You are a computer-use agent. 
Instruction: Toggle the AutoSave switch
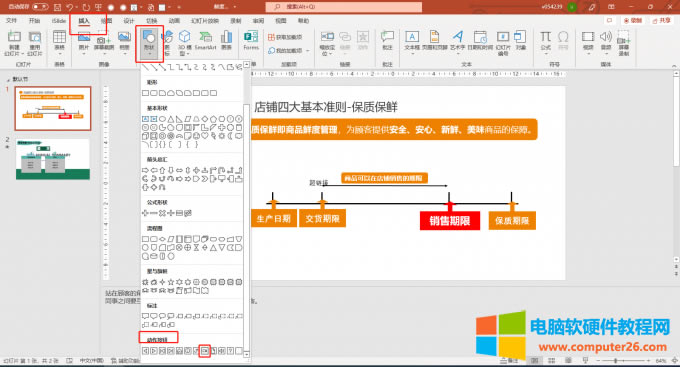(40, 7)
